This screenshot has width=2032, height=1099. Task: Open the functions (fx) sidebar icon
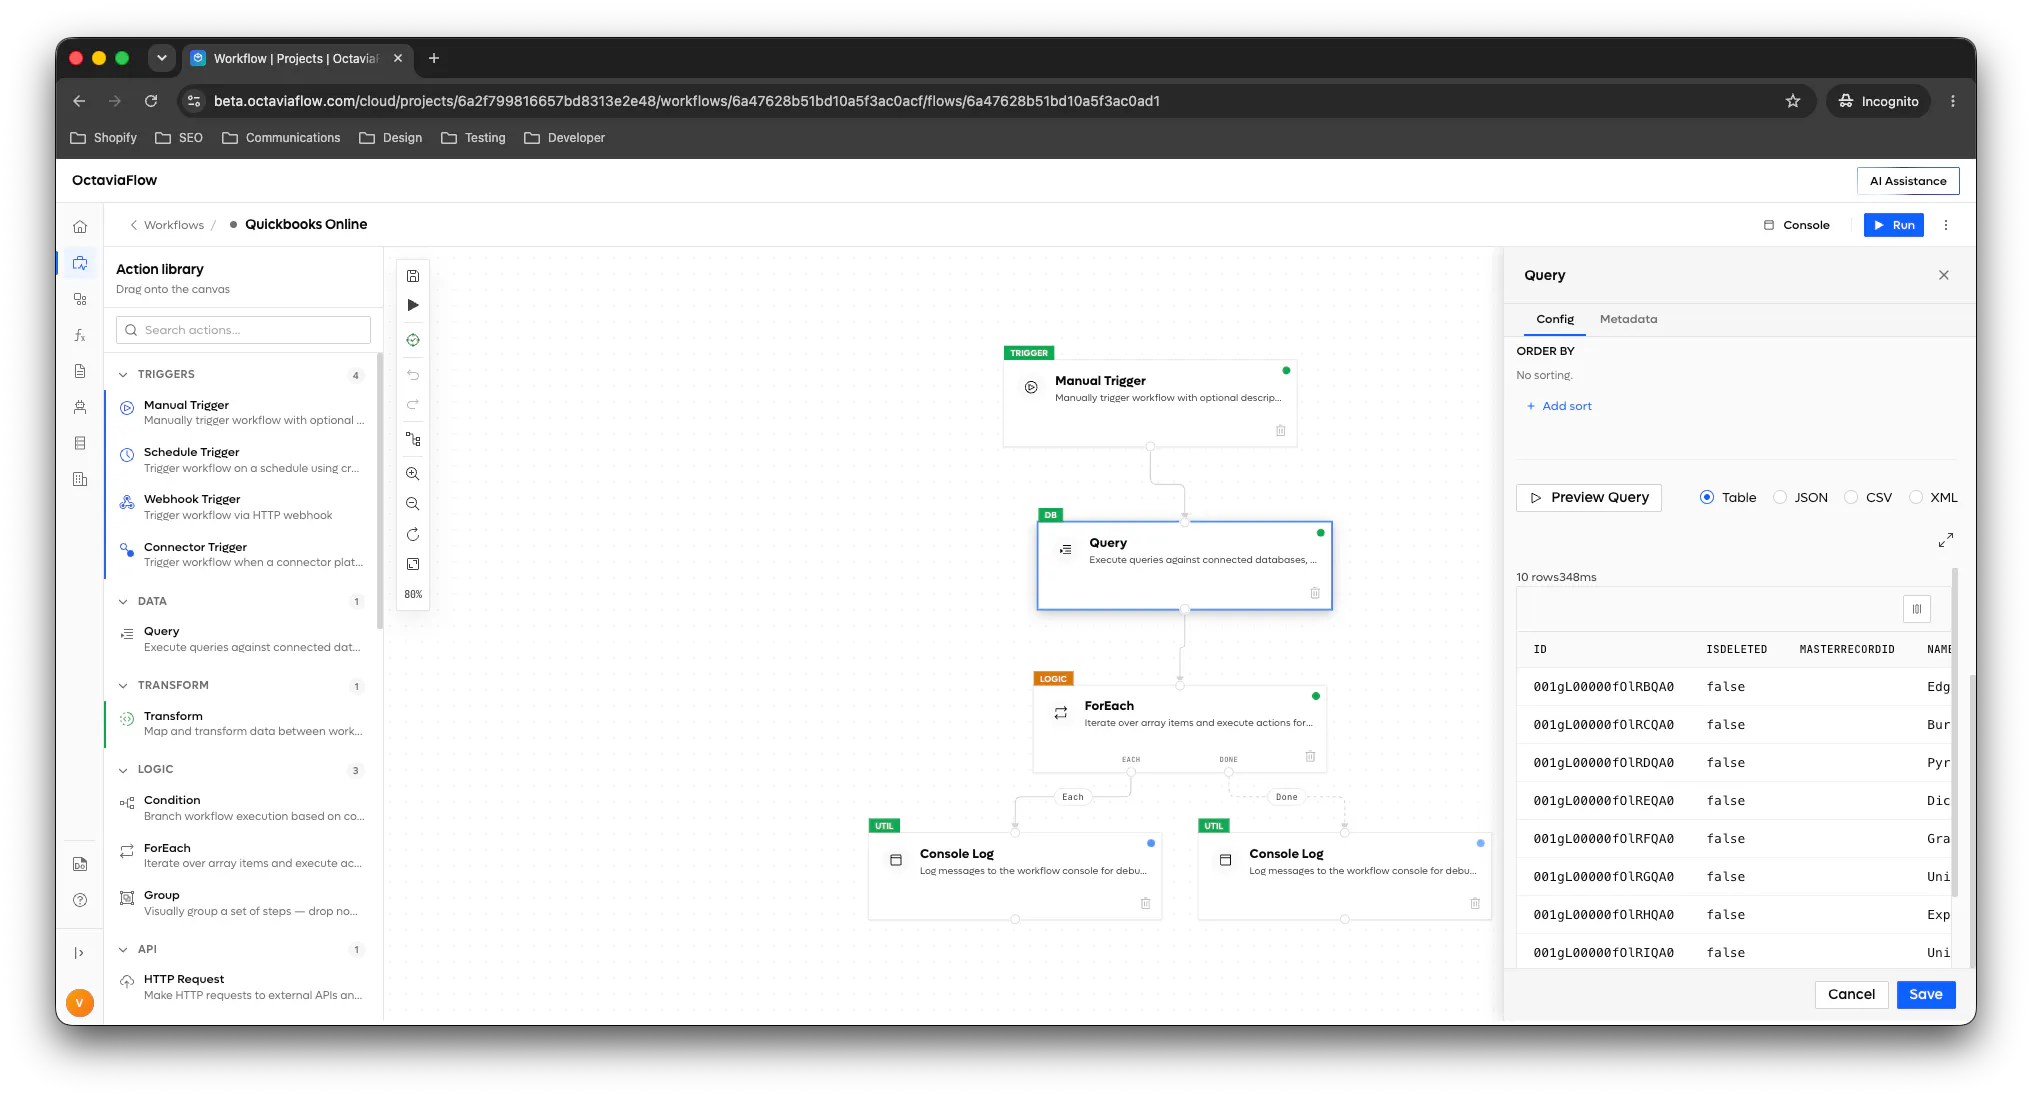click(80, 335)
